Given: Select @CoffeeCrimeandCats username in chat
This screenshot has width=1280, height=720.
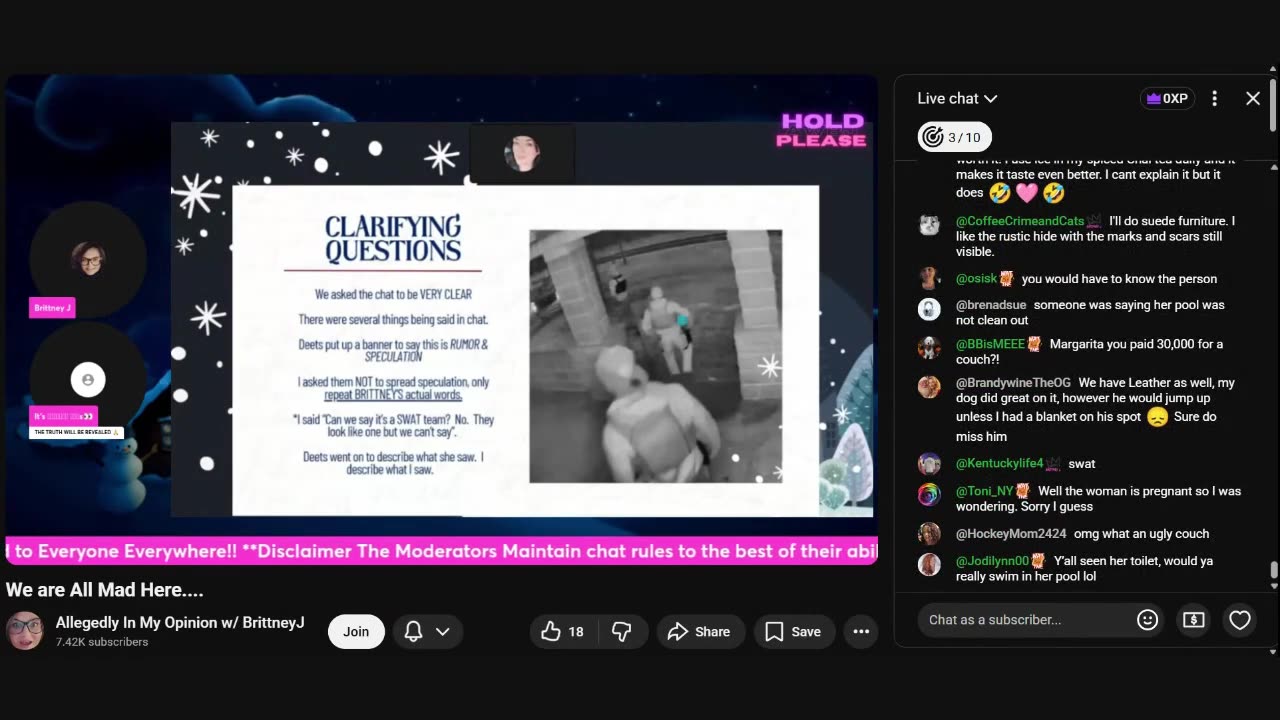Looking at the screenshot, I should point(1020,221).
